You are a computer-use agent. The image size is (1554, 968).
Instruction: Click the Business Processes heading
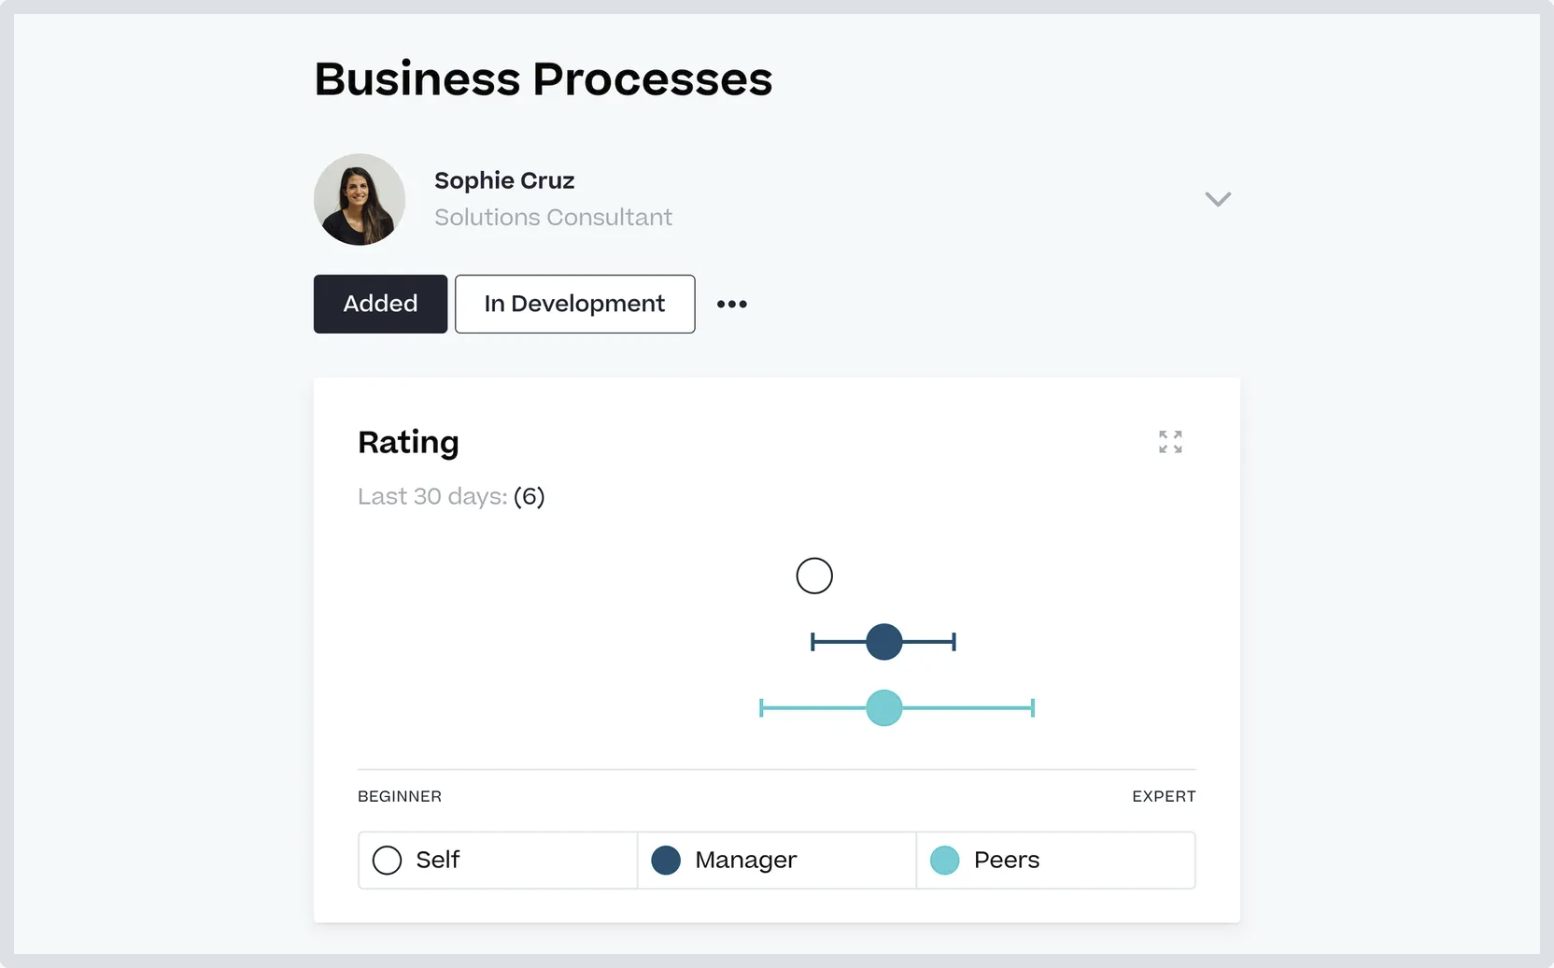(543, 79)
